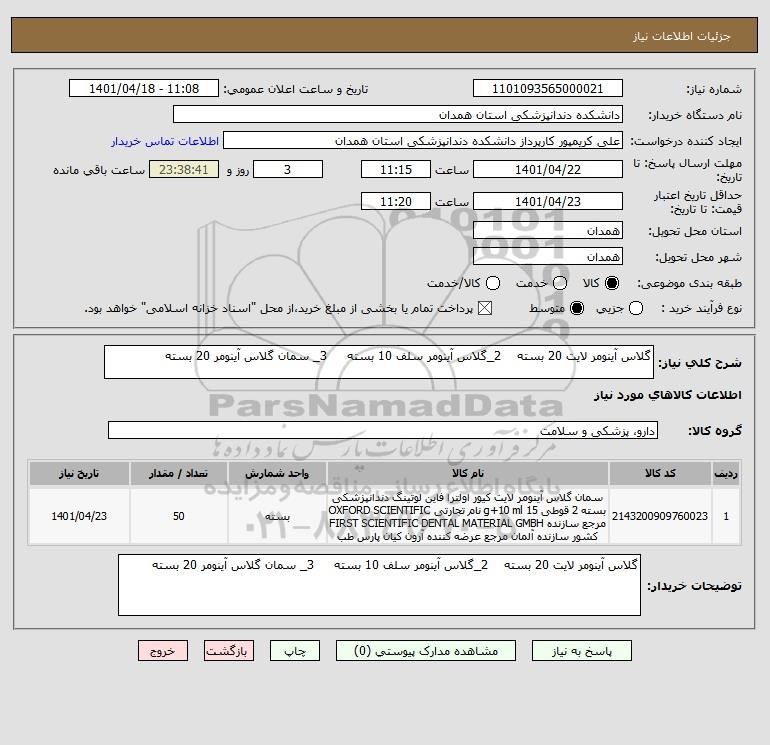This screenshot has width=770, height=745.
Task: Click the announcement date field 1401/04/18 - 11:08
Action: (x=144, y=88)
